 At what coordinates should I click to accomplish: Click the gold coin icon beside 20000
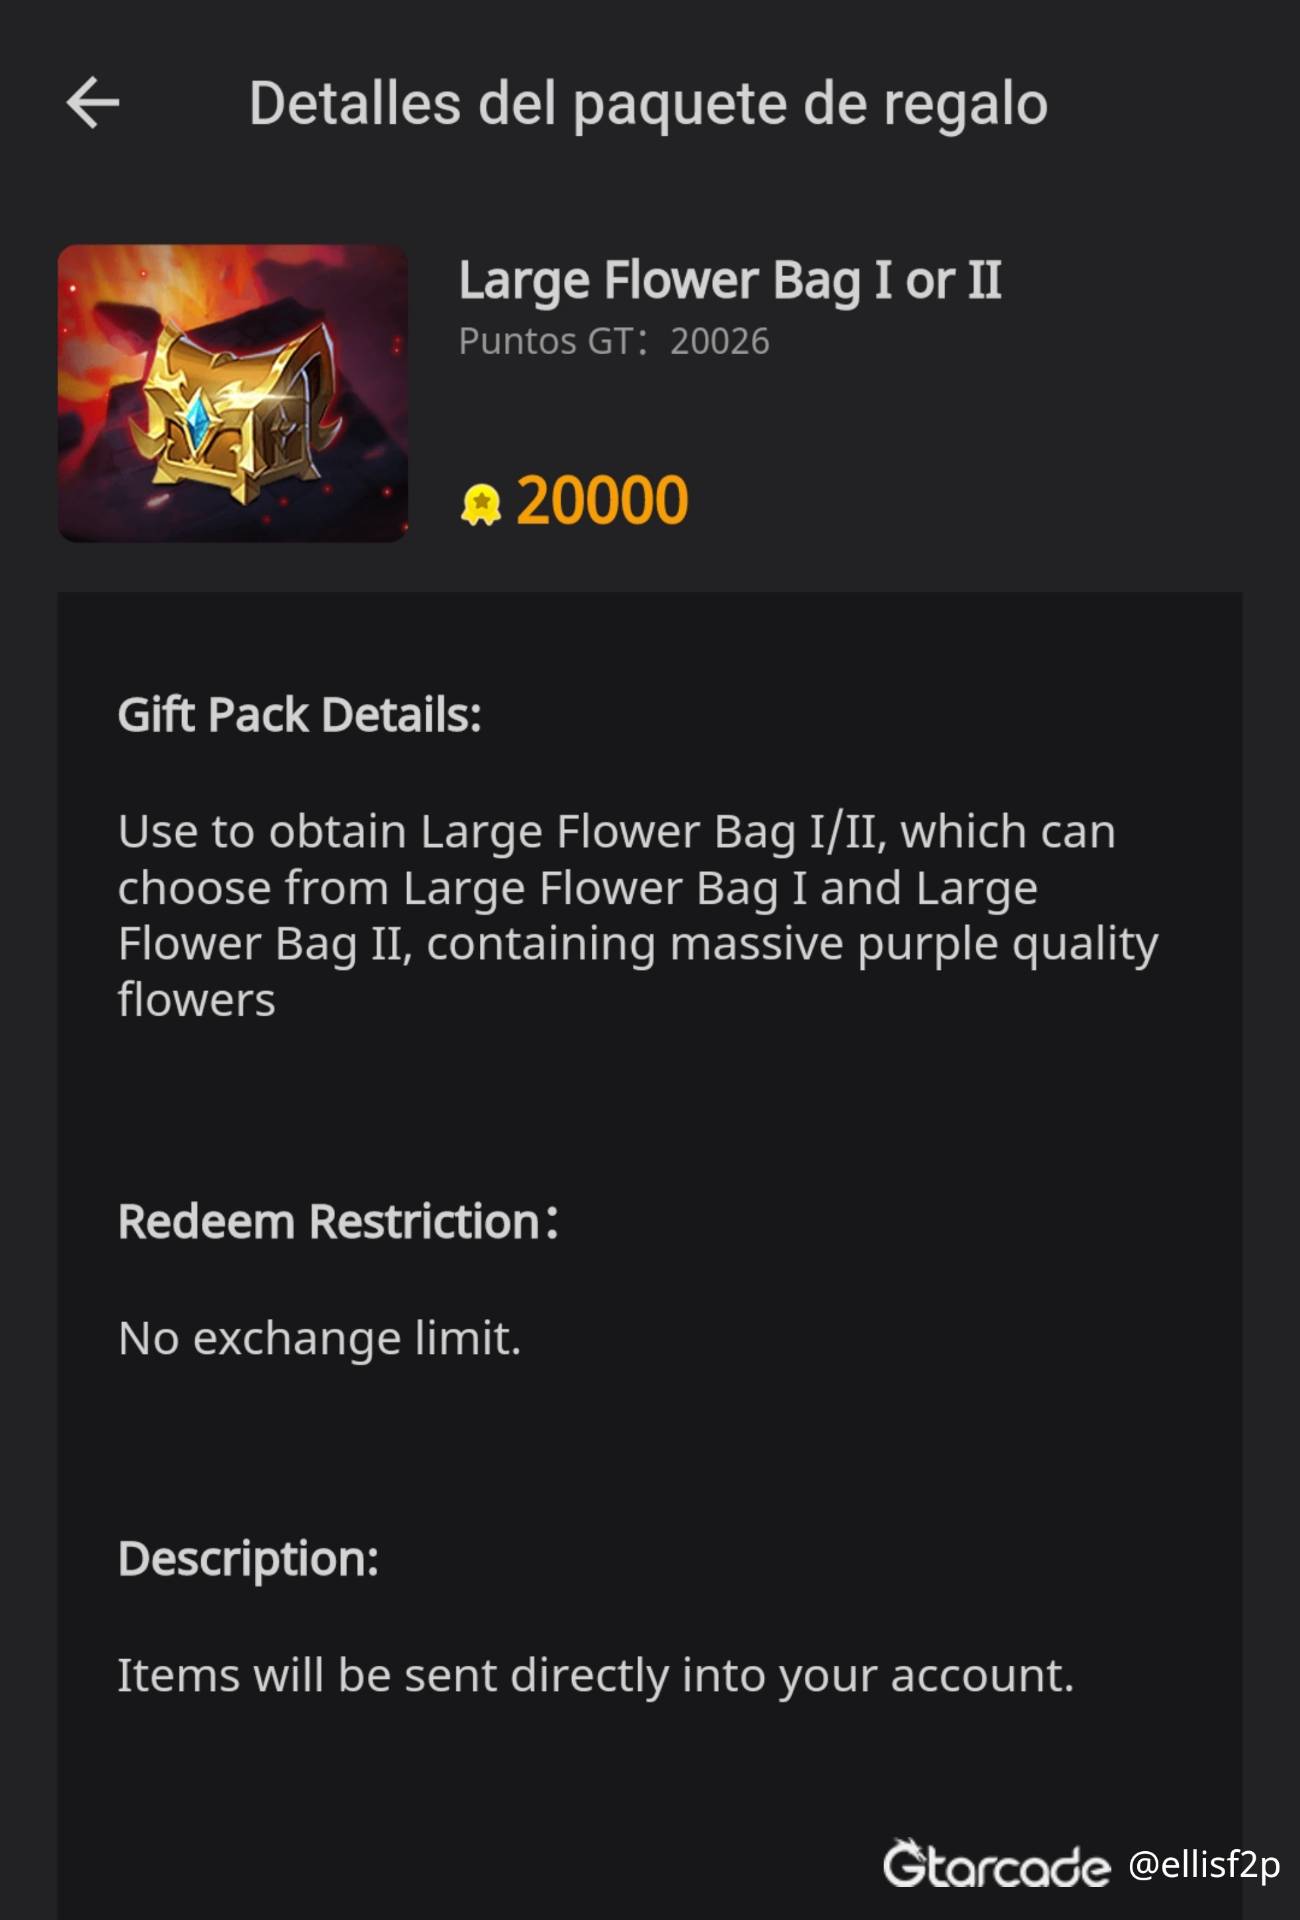click(481, 503)
